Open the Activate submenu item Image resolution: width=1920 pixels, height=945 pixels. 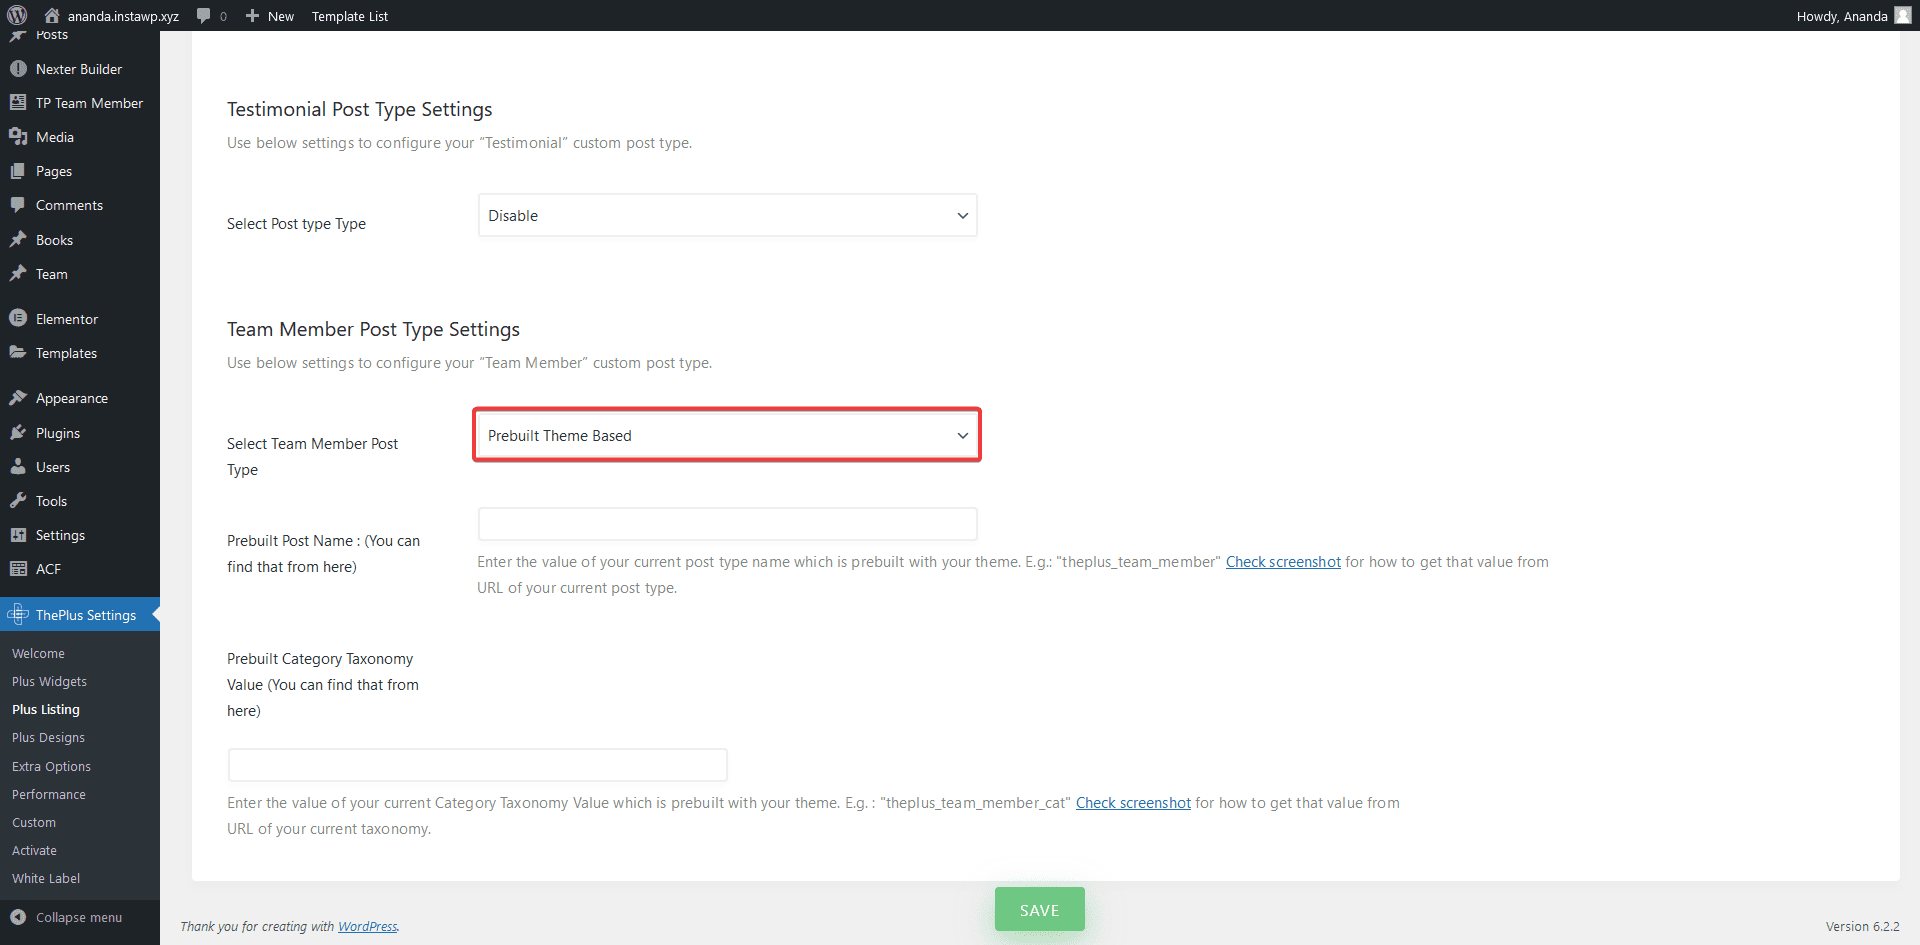tap(34, 850)
